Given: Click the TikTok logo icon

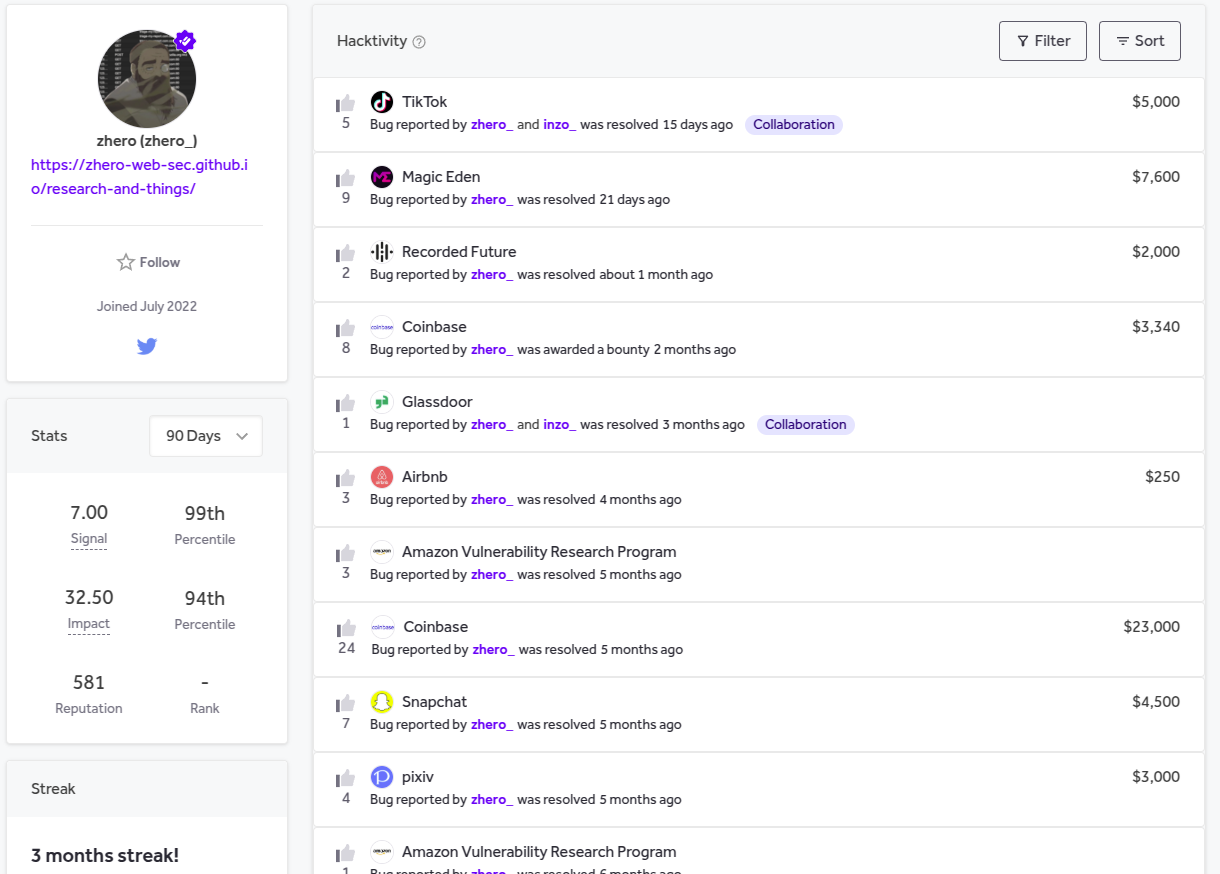Looking at the screenshot, I should coord(382,102).
